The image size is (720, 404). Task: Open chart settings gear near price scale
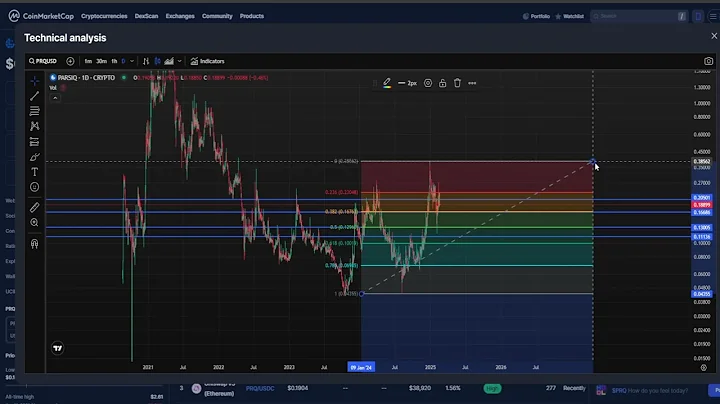pyautogui.click(x=703, y=367)
